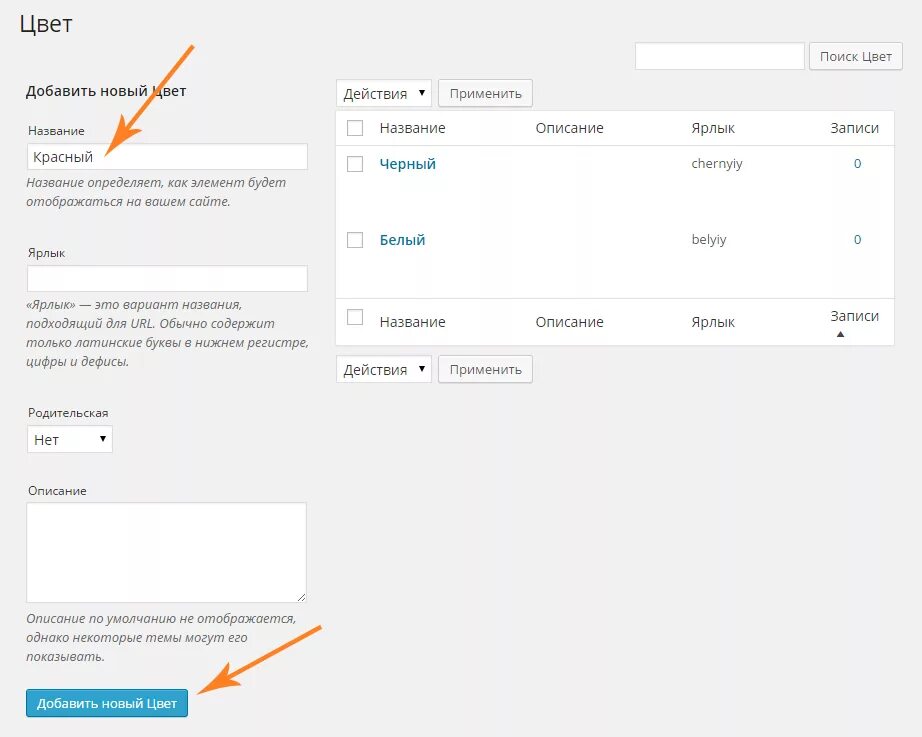Sort by the Ярлык column header
This screenshot has height=737, width=922.
coord(713,128)
